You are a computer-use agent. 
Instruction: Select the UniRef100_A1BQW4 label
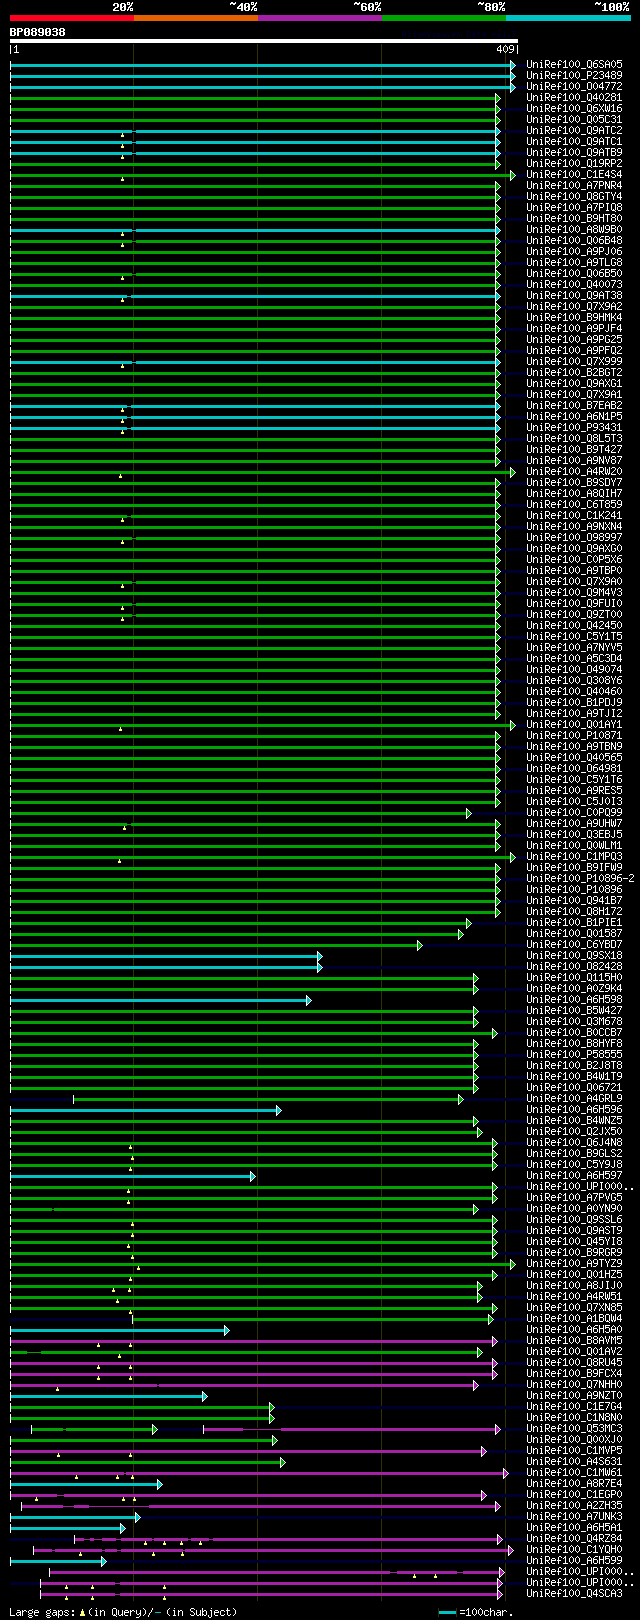click(574, 1319)
